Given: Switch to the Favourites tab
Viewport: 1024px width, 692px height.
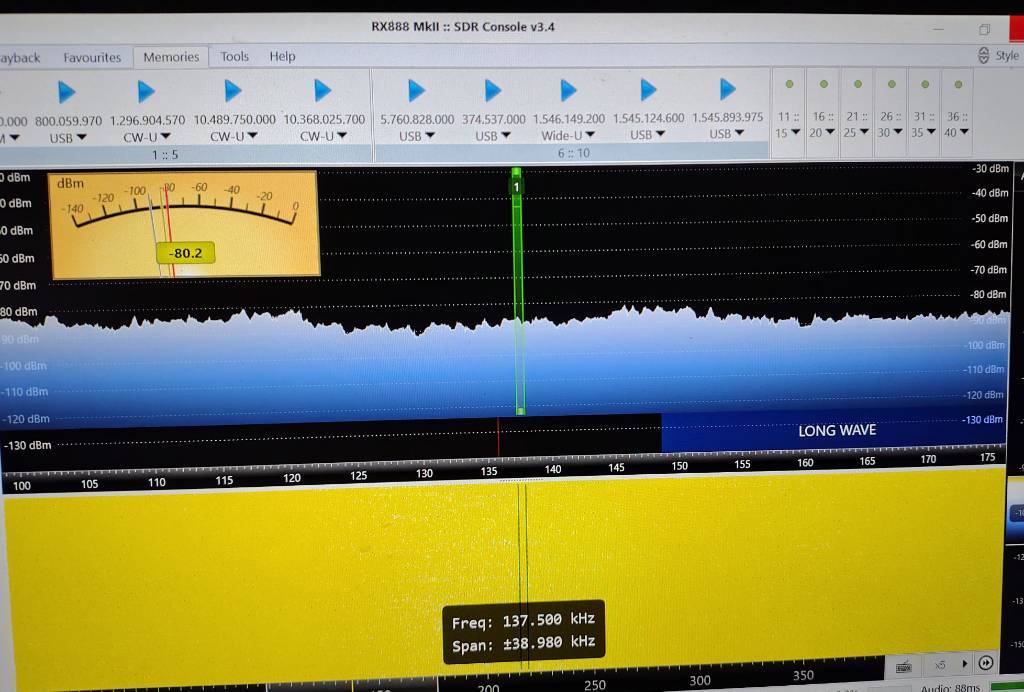Looking at the screenshot, I should (92, 57).
